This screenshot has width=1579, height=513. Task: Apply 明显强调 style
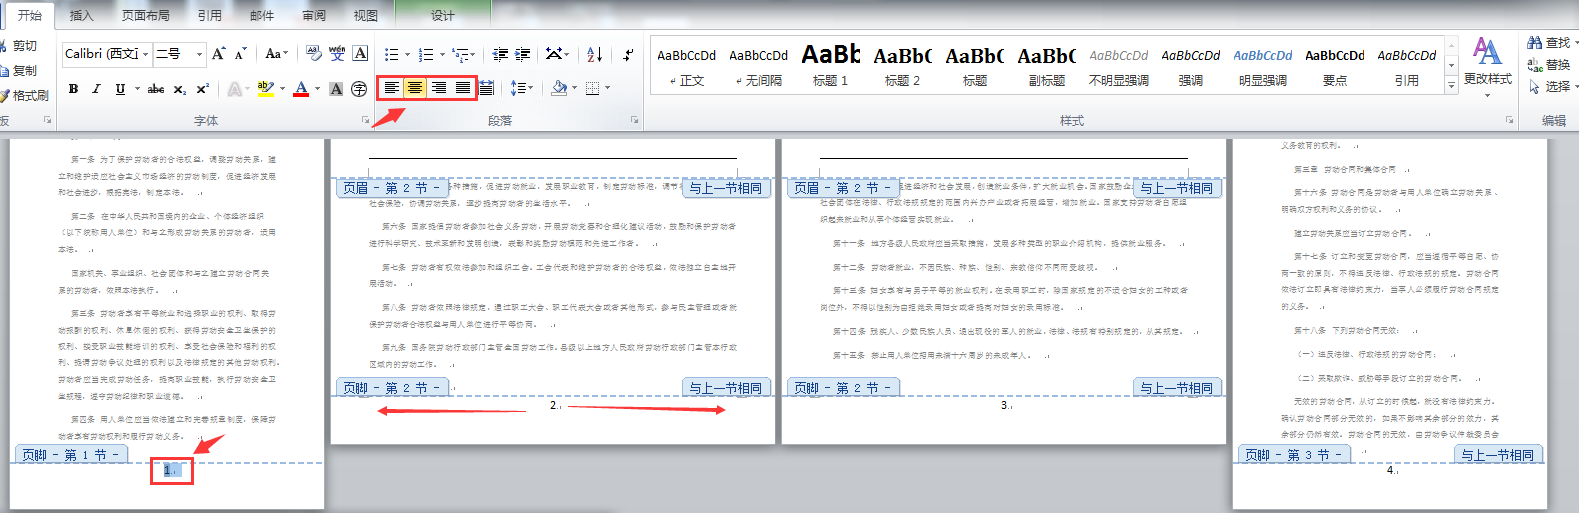tap(1263, 65)
